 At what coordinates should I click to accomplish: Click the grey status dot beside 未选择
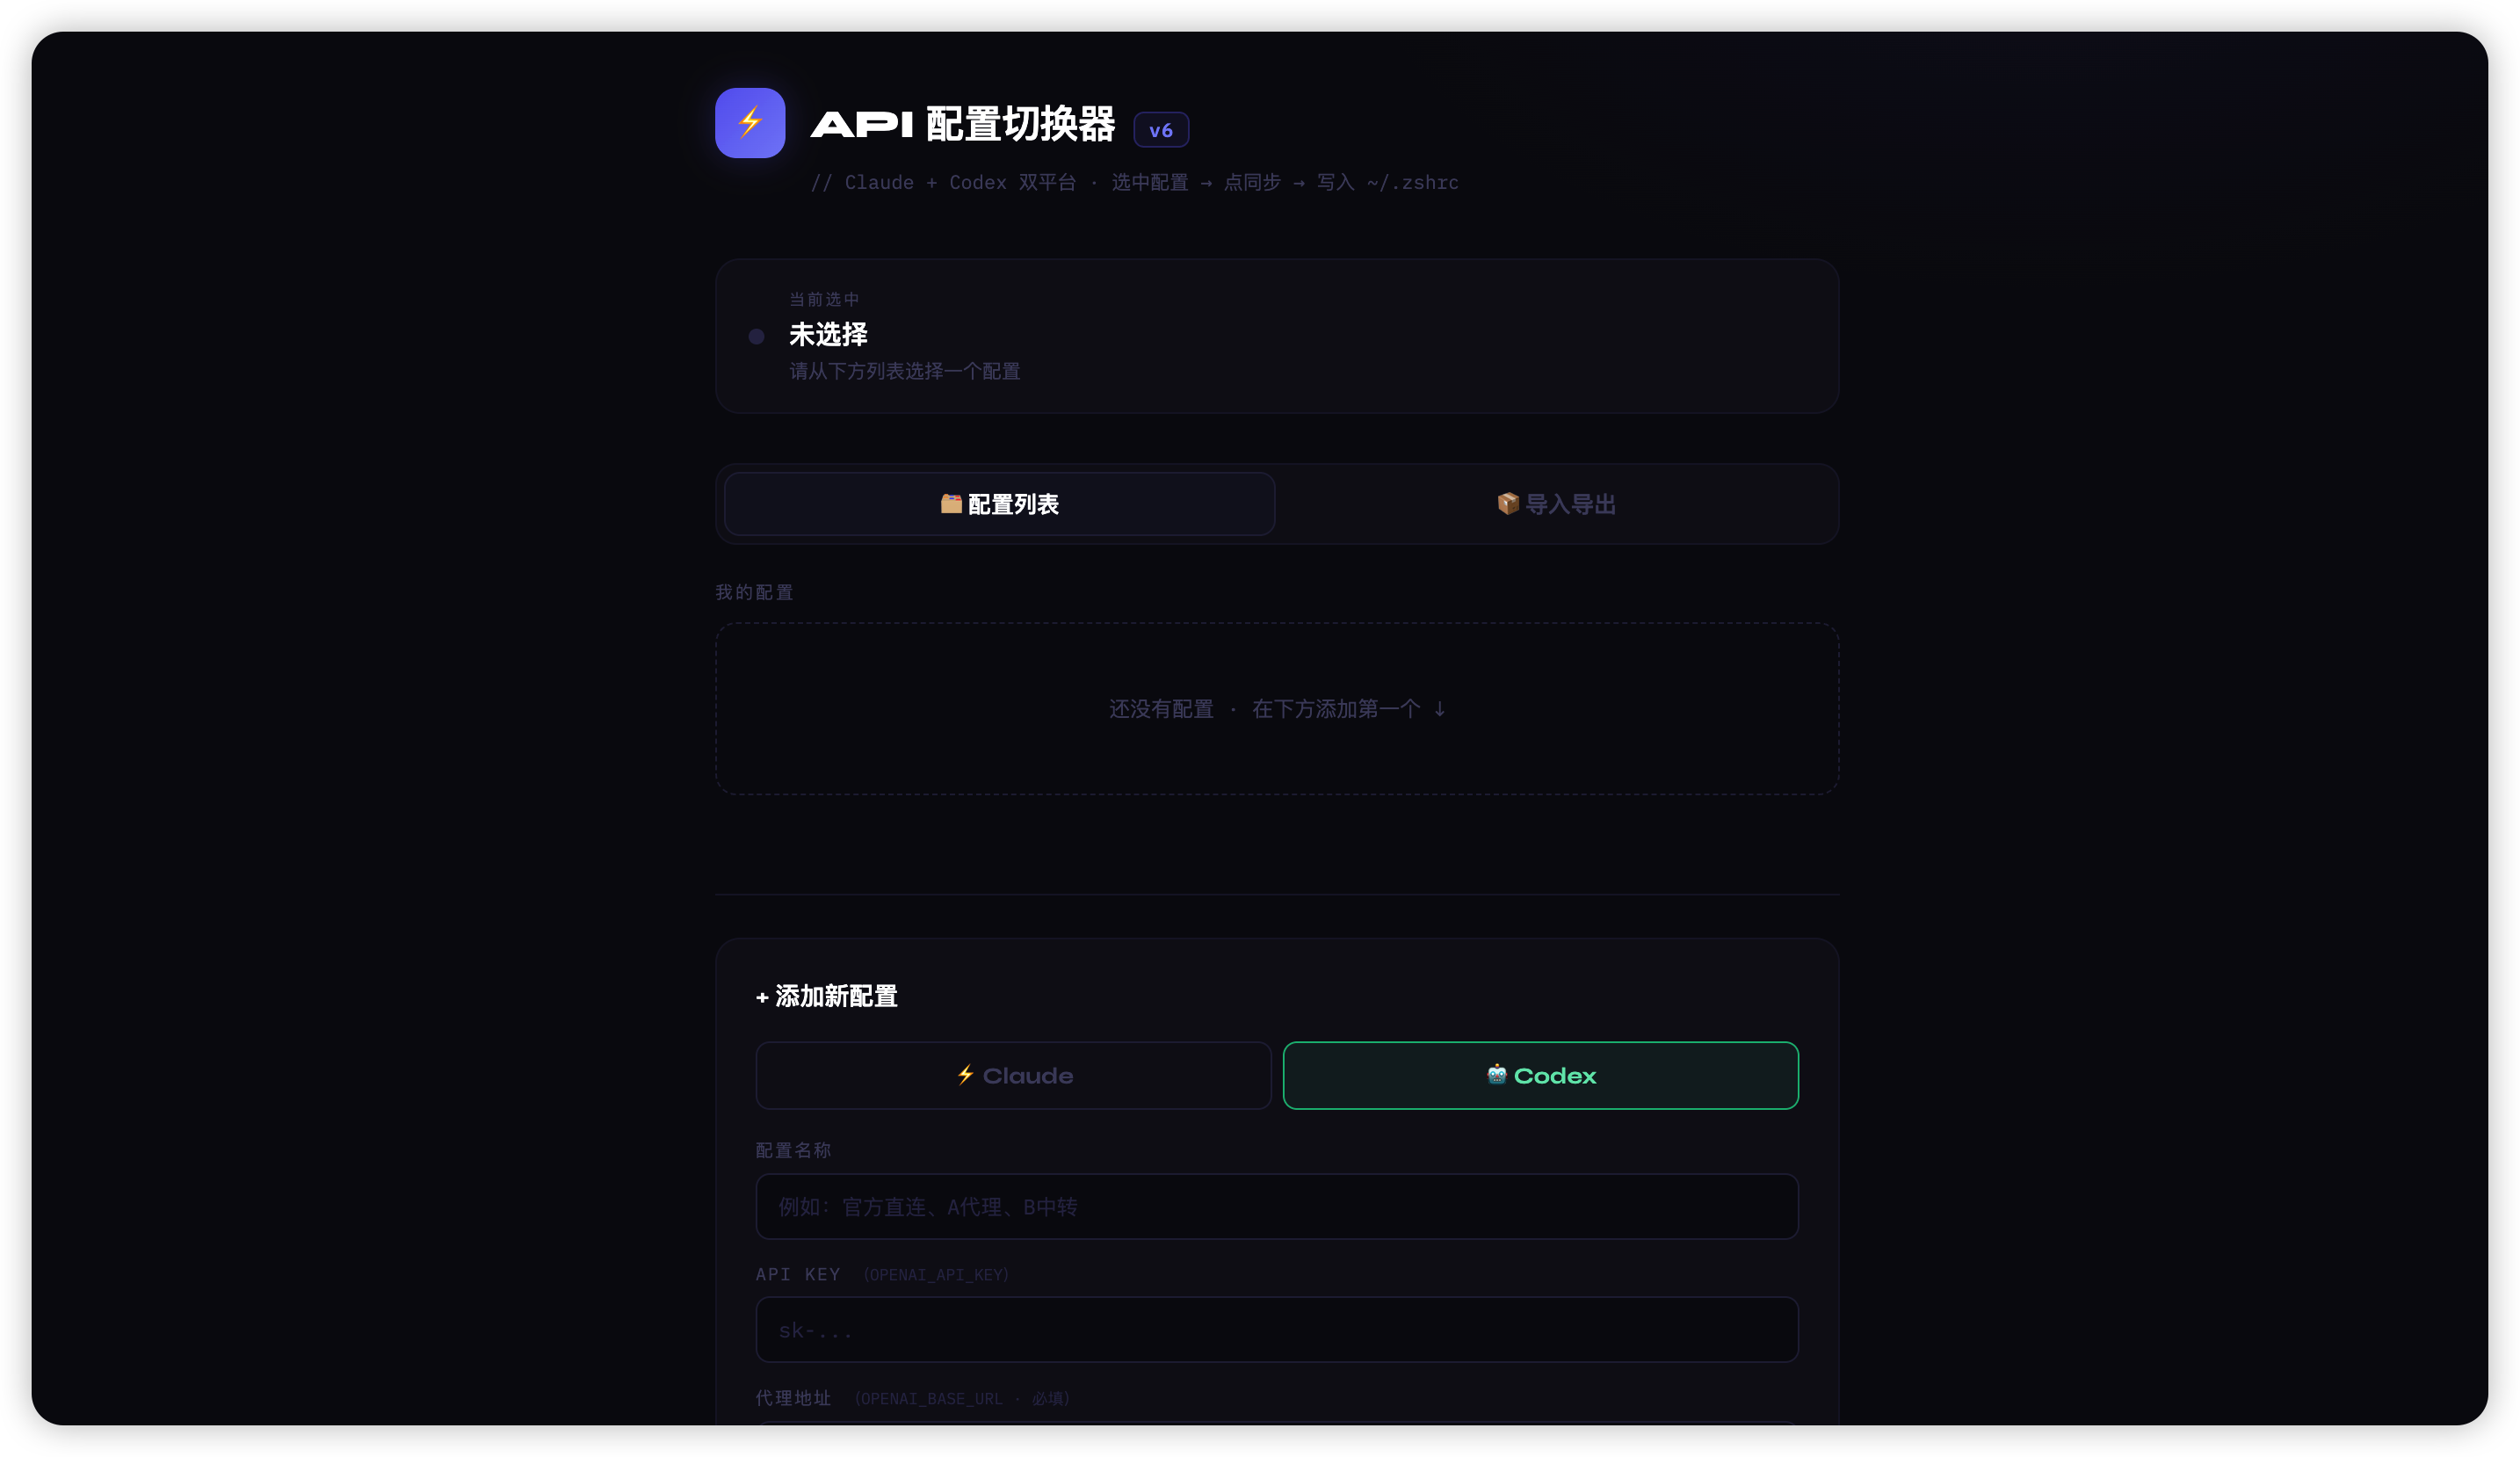(x=757, y=337)
